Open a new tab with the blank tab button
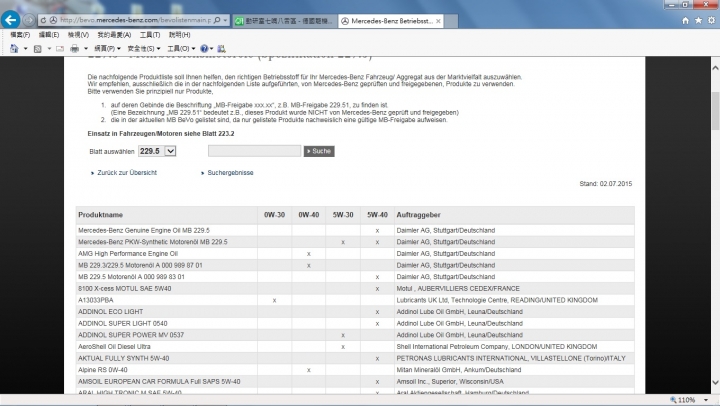720x406 pixels. click(x=451, y=21)
